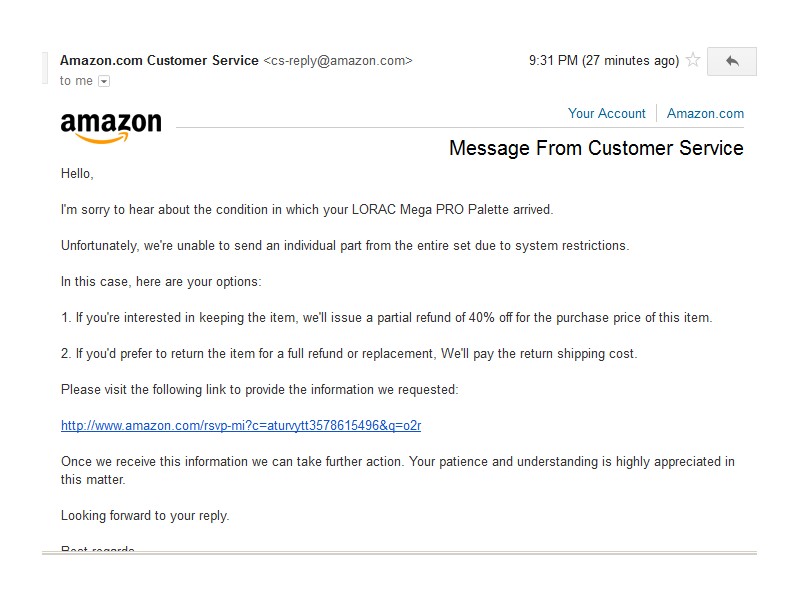The height and width of the screenshot is (600, 800).
Task: Click the "to me" recipient text
Action: pyautogui.click(x=76, y=81)
